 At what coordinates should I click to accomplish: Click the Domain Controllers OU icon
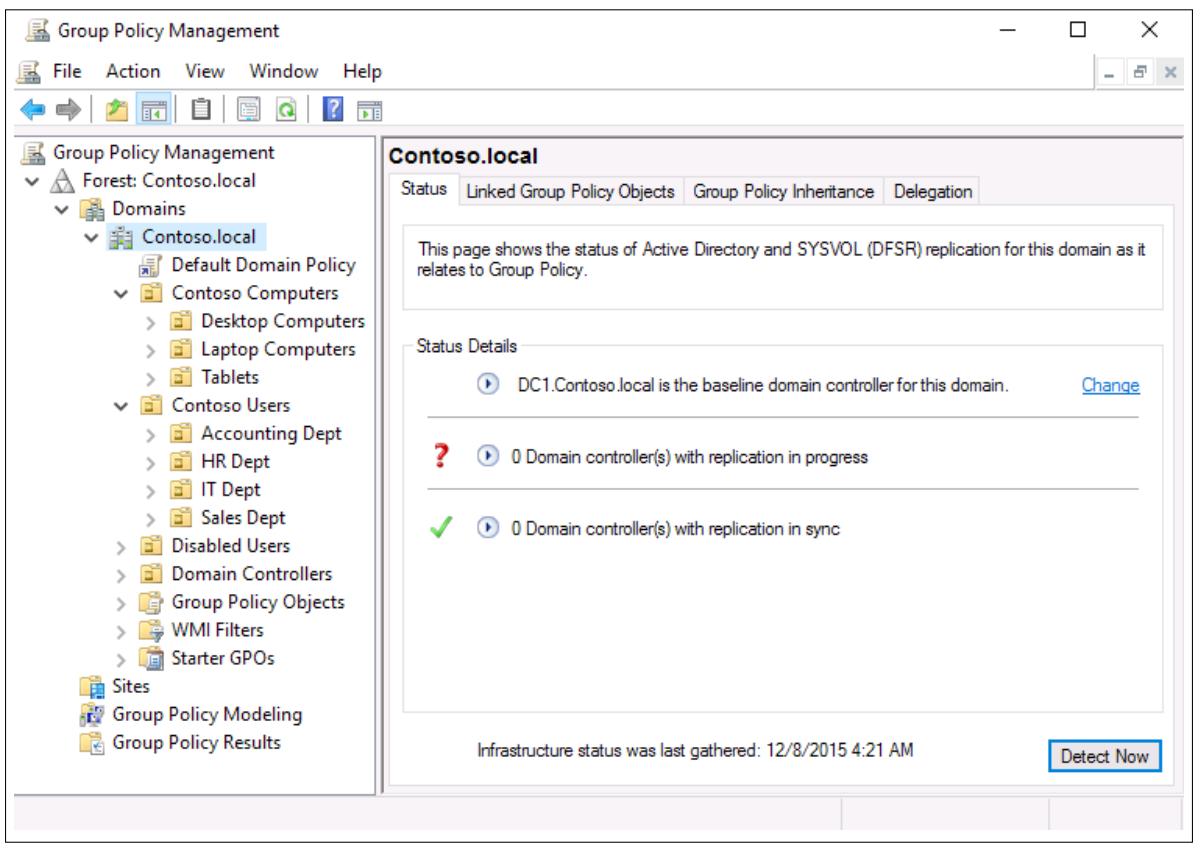pos(153,574)
